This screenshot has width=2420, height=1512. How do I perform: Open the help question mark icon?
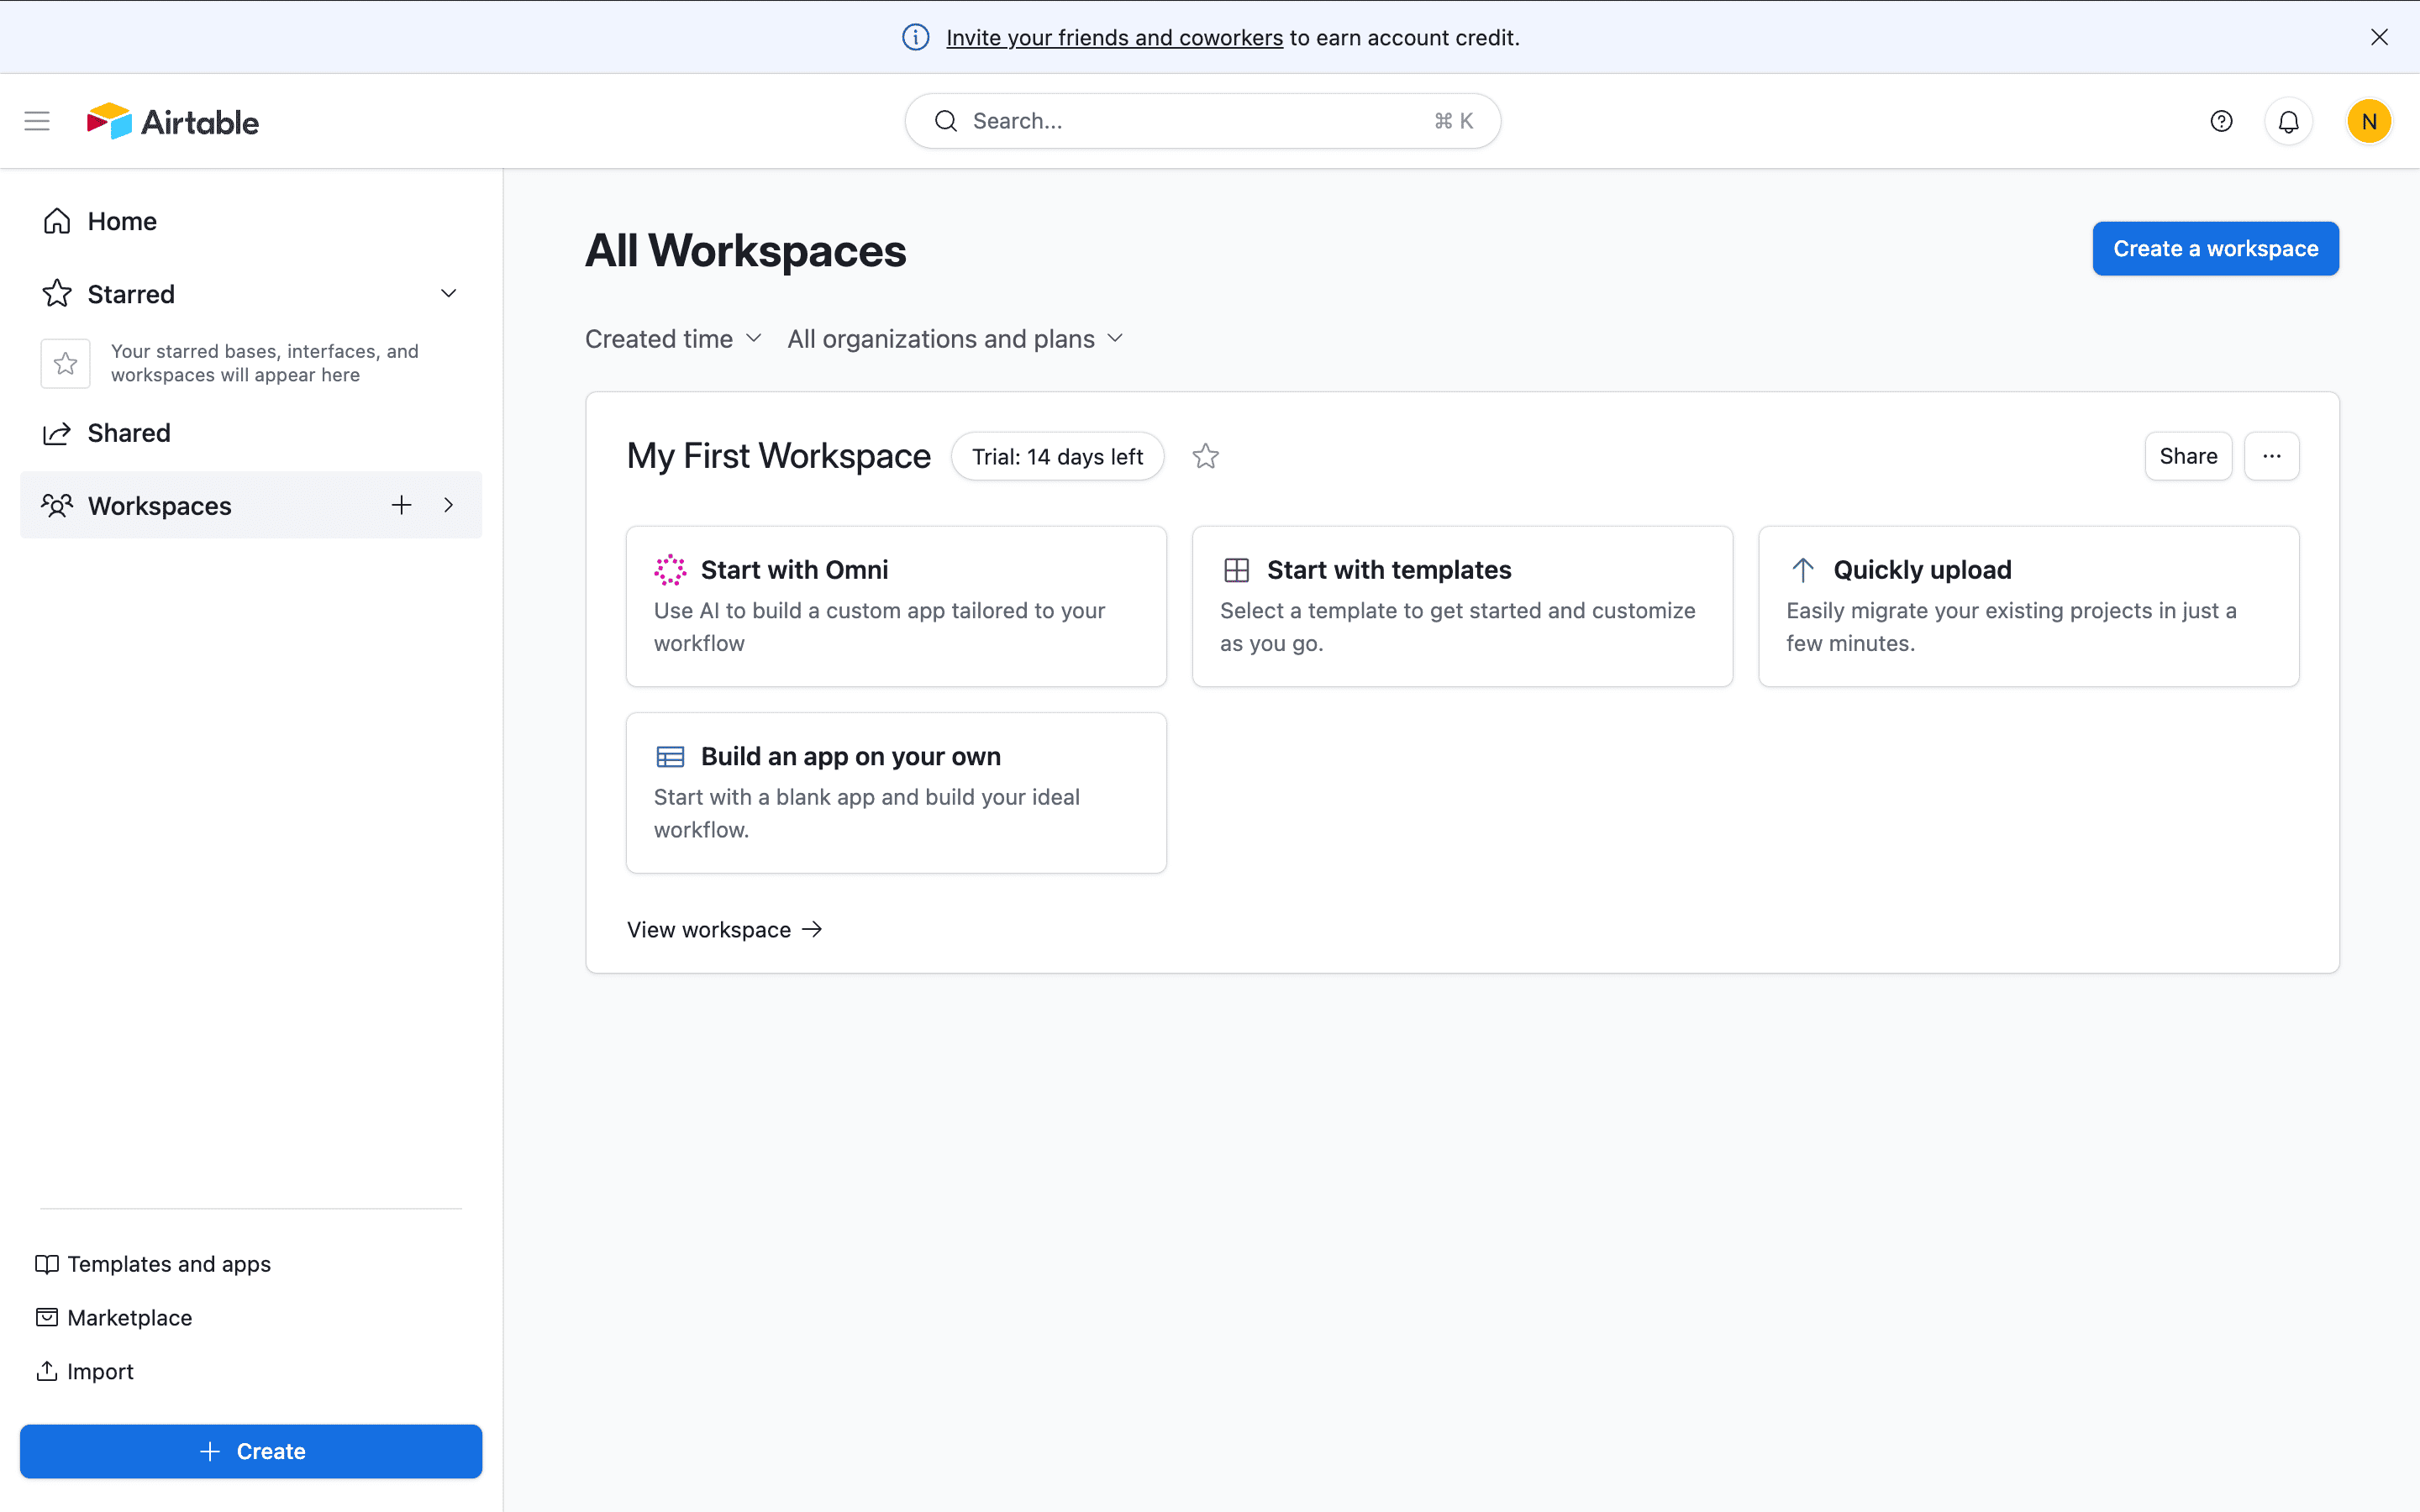coord(2221,121)
